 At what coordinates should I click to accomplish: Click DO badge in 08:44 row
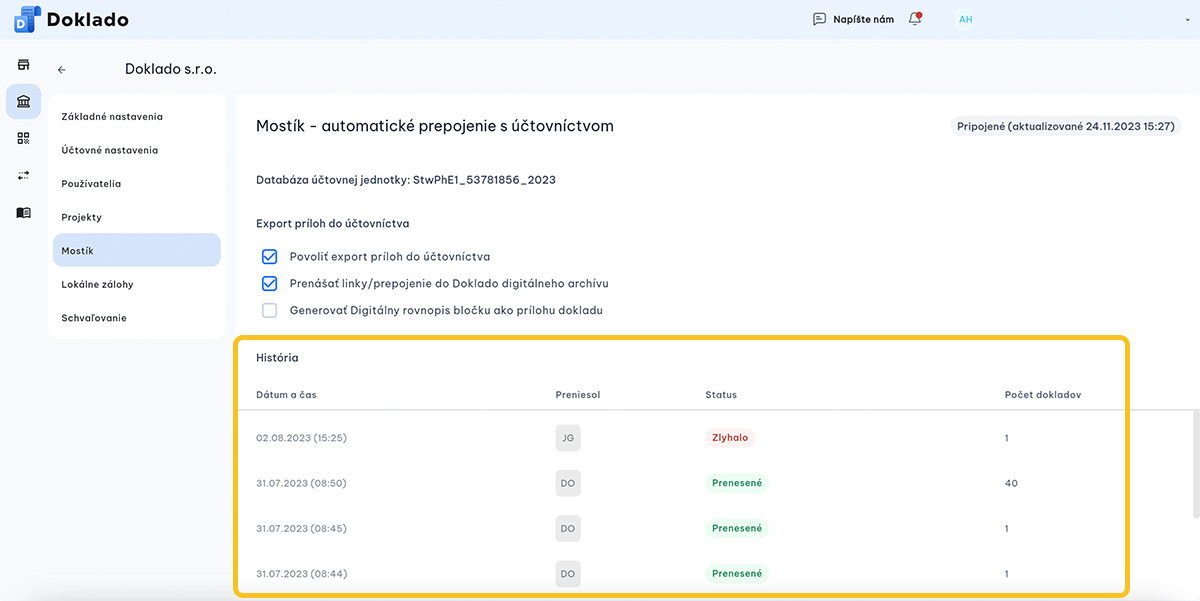point(568,574)
